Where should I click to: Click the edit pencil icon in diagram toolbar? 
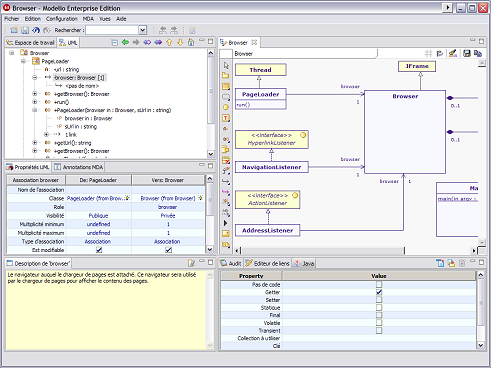tap(452, 53)
